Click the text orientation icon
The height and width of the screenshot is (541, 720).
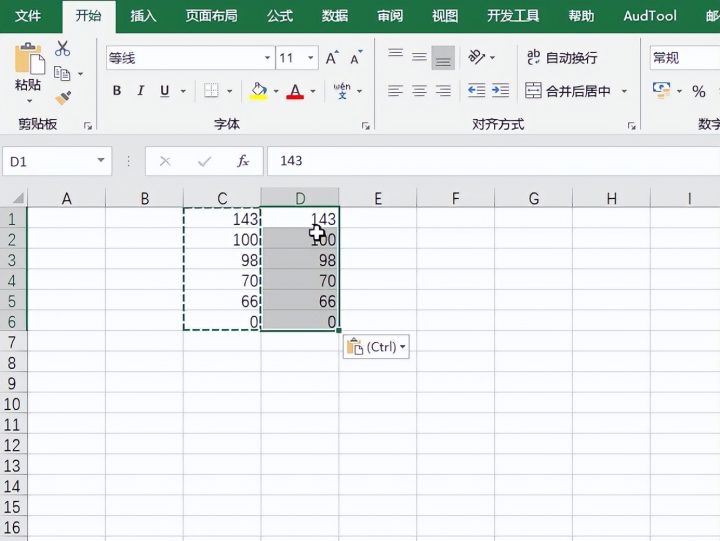(477, 57)
